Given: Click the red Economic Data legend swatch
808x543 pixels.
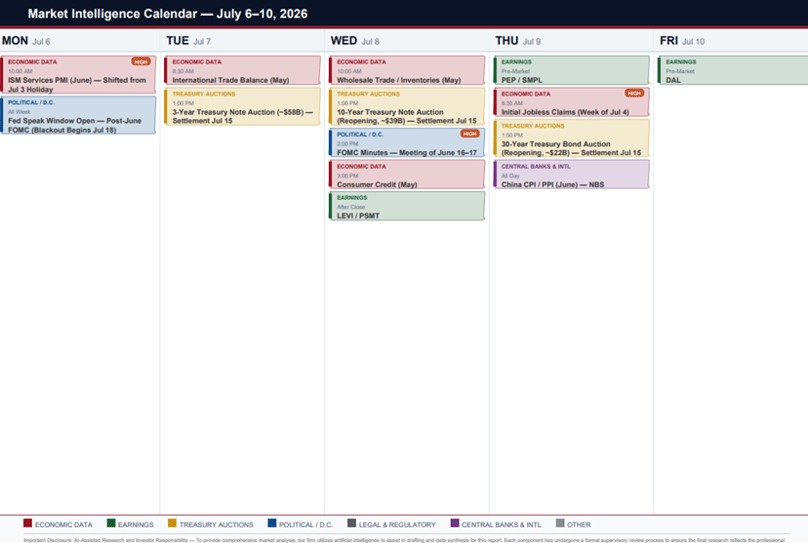Looking at the screenshot, I should 28,523.
